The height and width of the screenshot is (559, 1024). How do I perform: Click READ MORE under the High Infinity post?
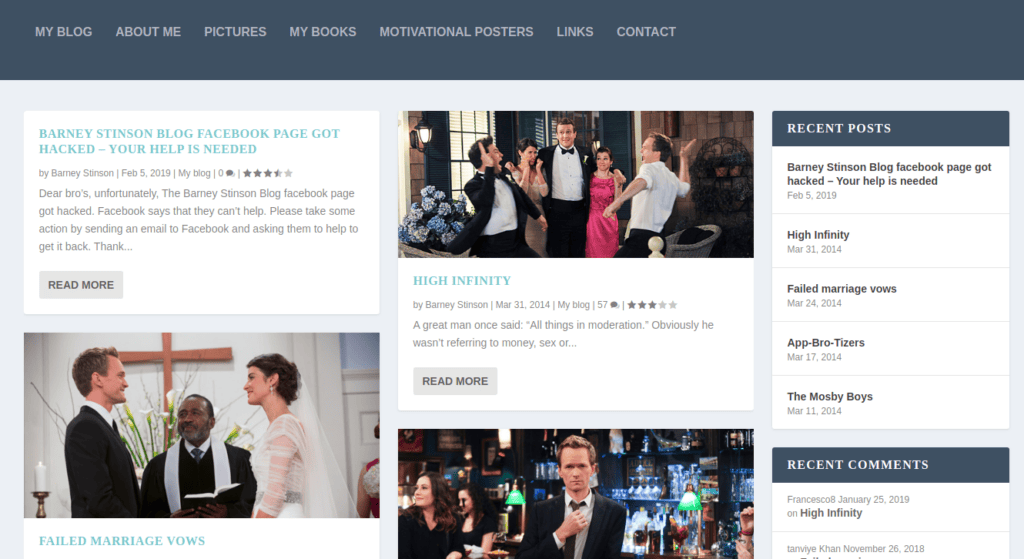pos(455,381)
